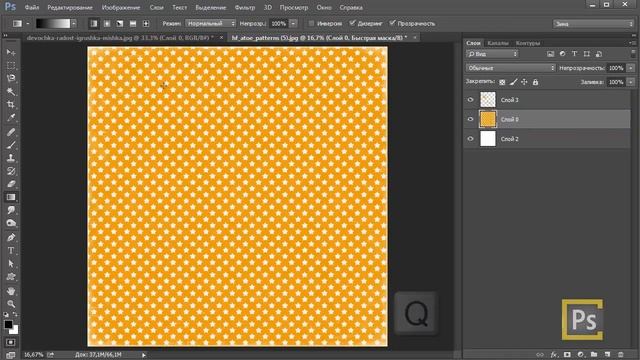Select the Smudge tool
Viewport: 640px width, 360px height.
coord(11,210)
